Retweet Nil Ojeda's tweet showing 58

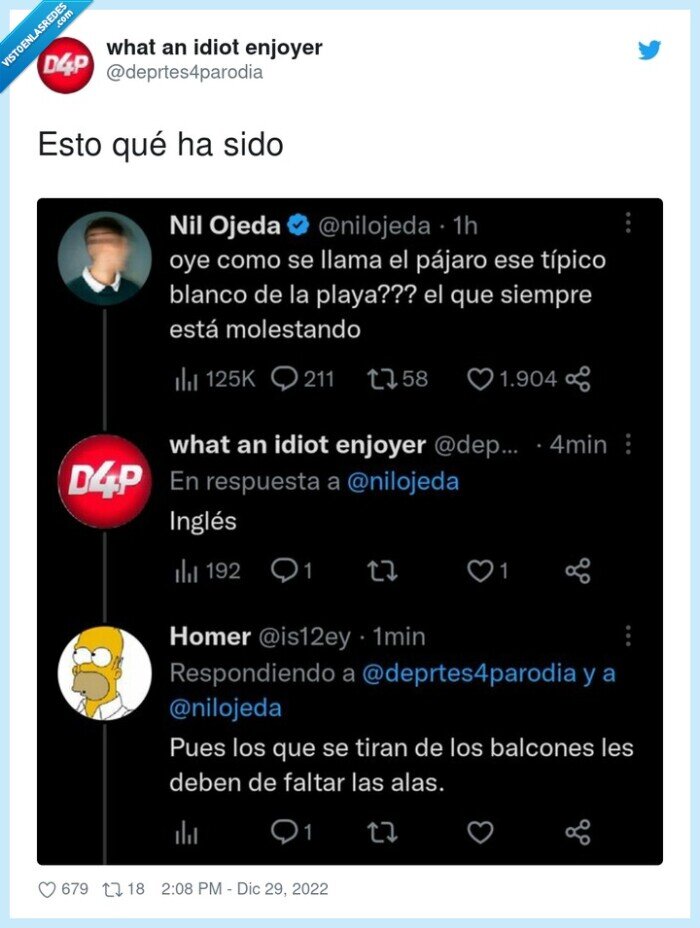coord(382,379)
